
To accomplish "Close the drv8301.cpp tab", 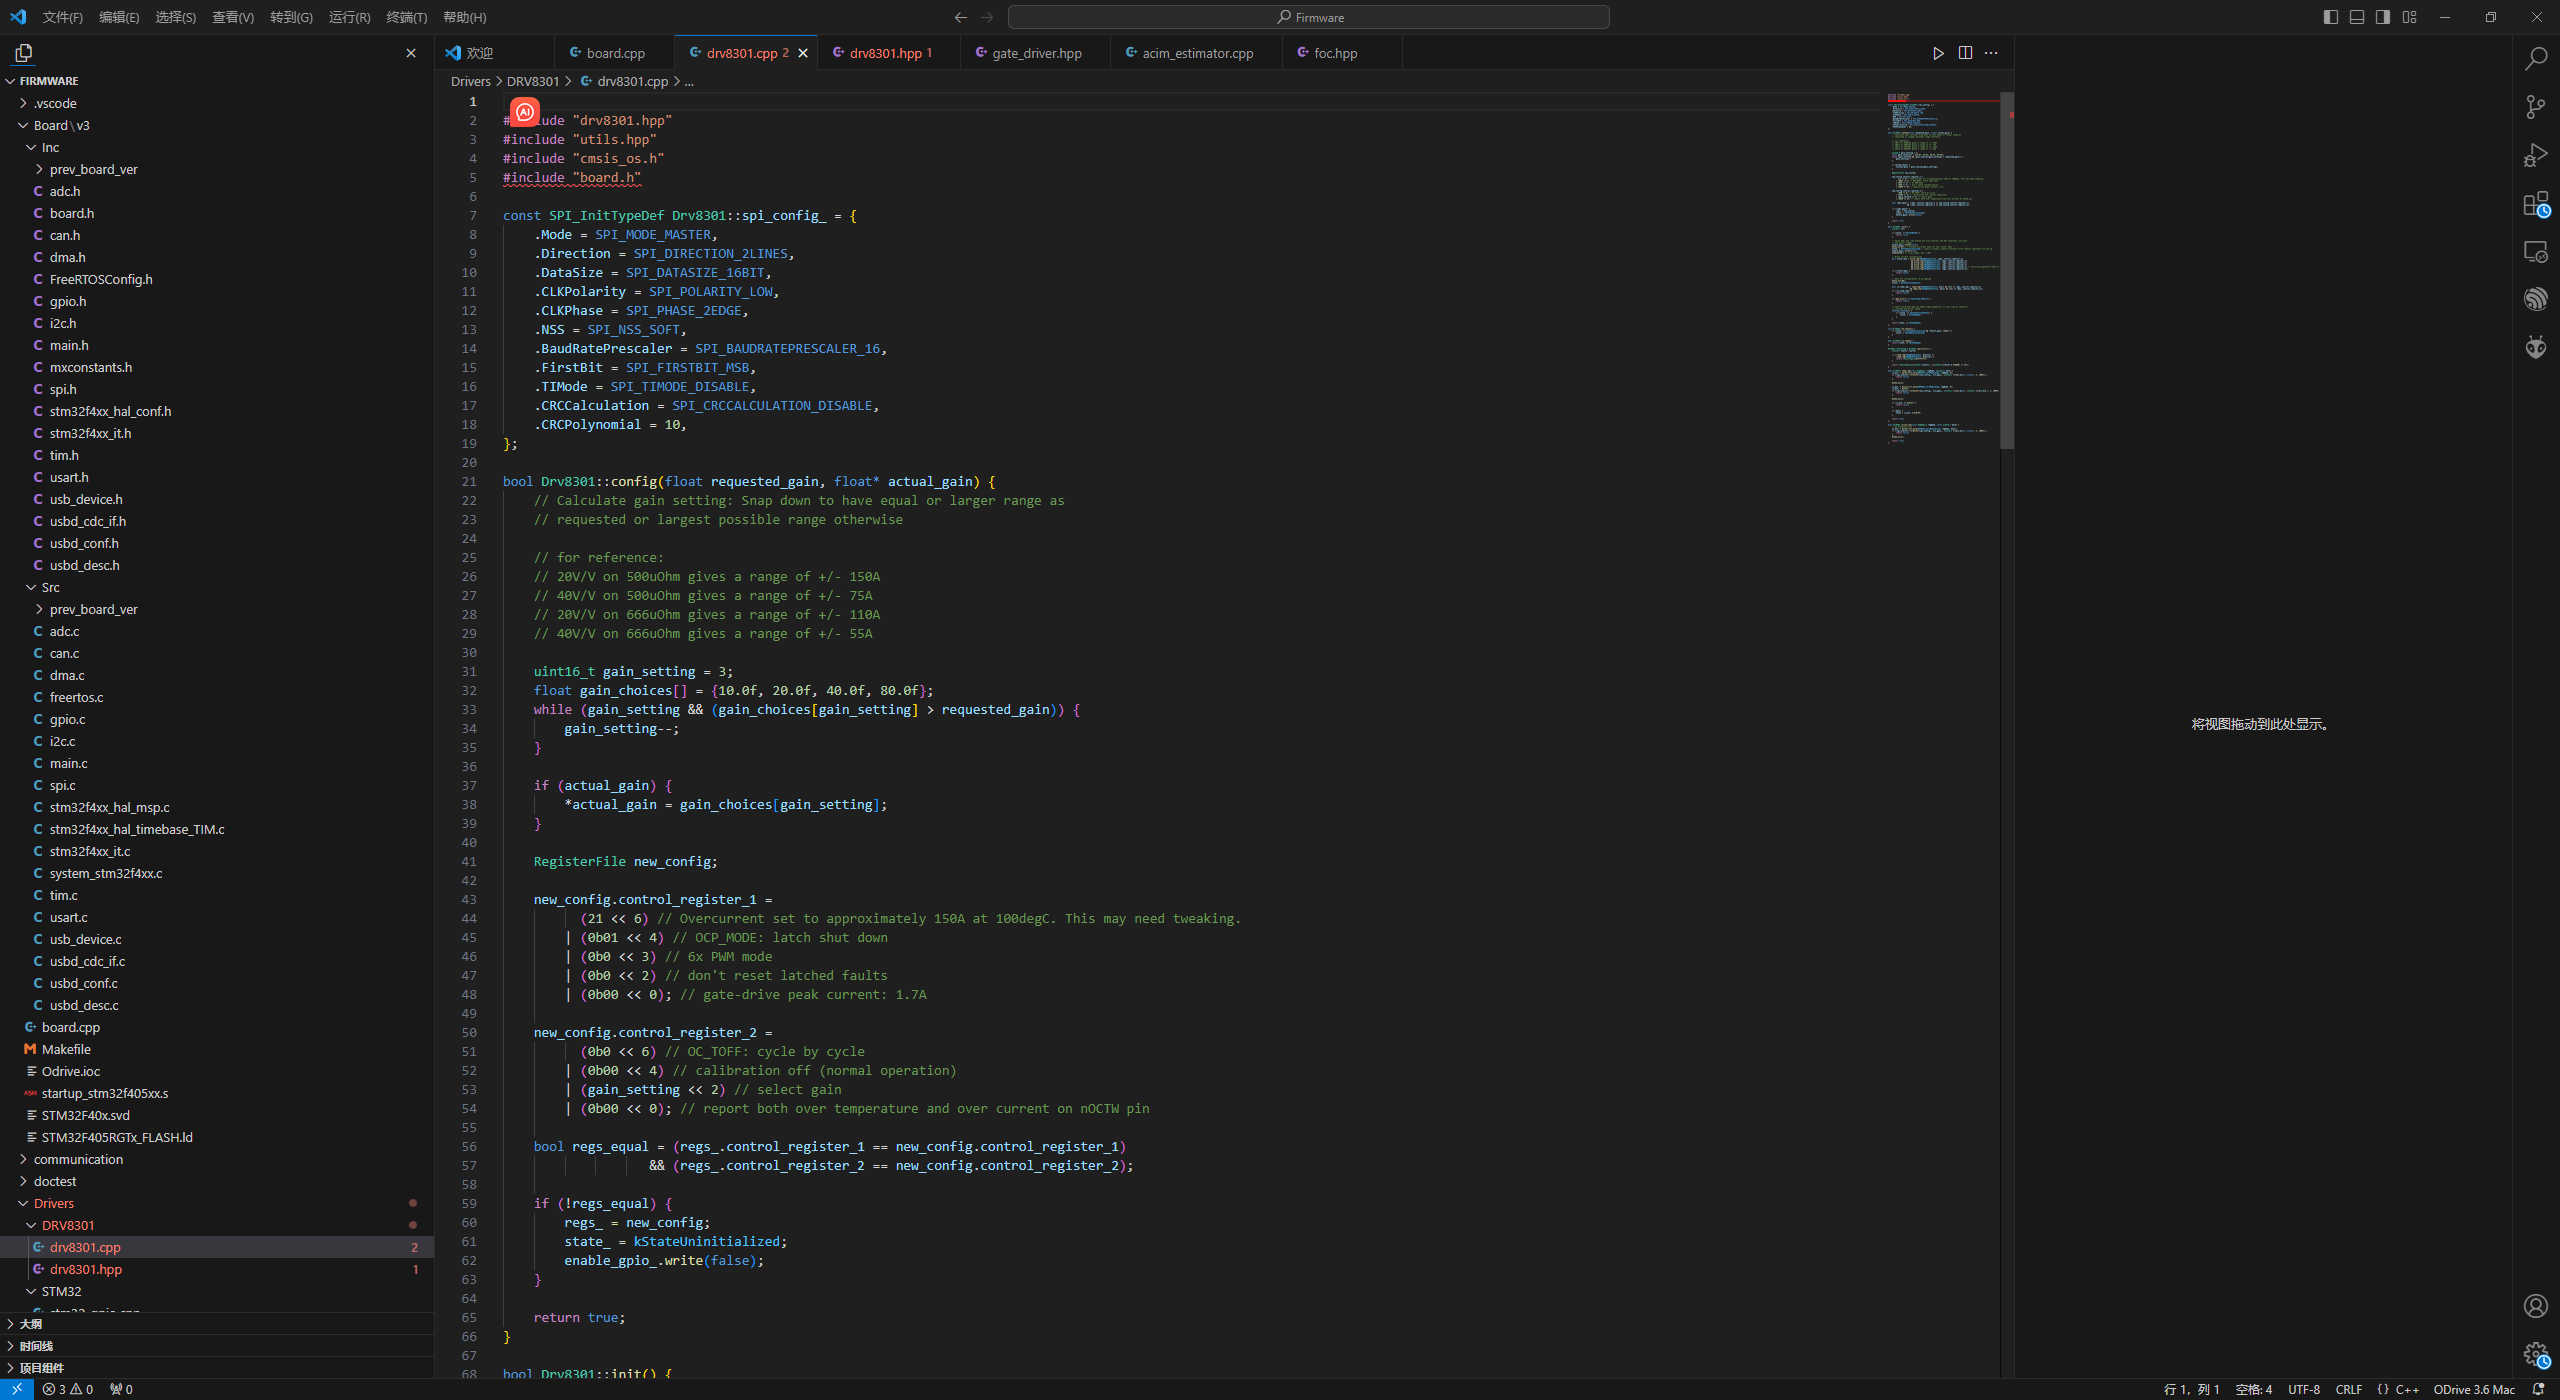I will tap(803, 53).
